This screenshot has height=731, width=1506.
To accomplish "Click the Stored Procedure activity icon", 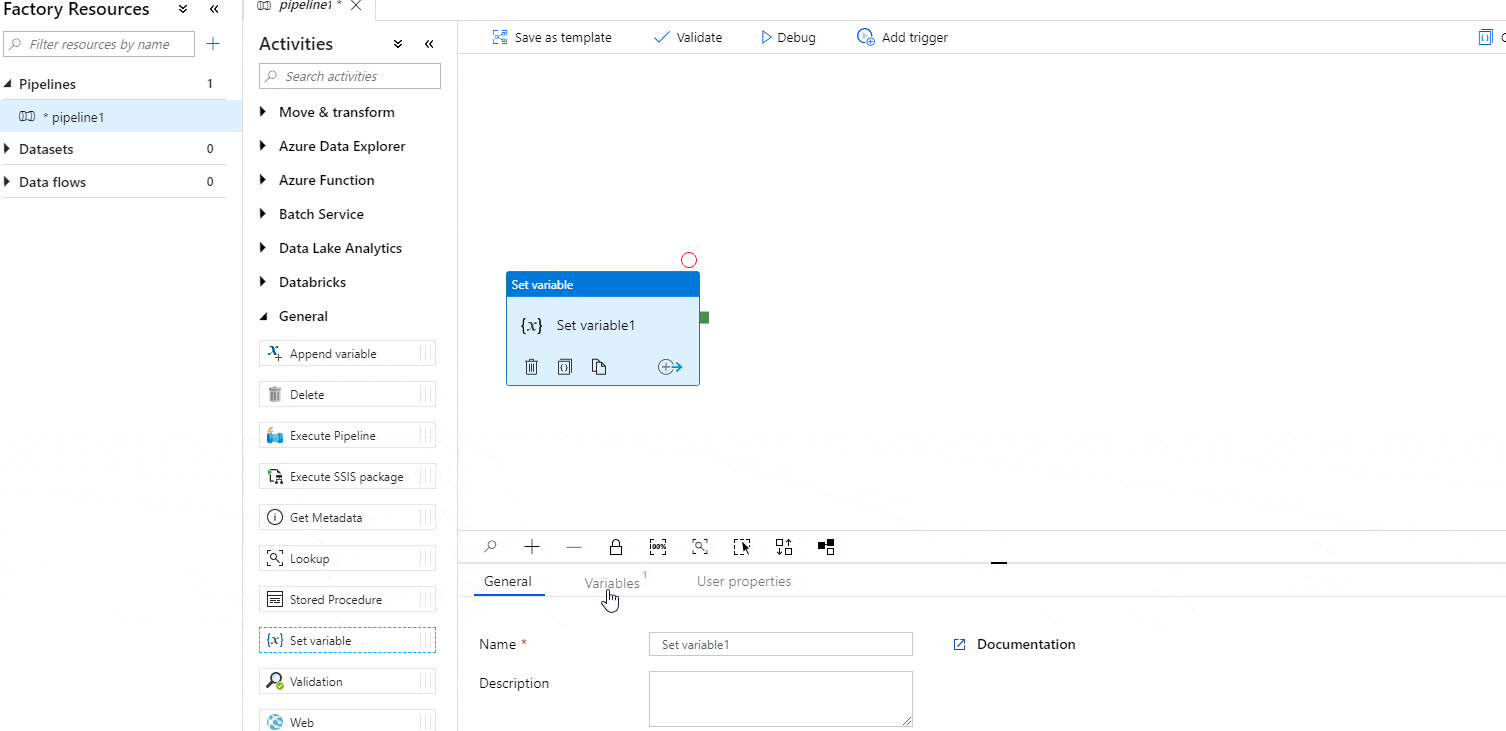I will [275, 600].
